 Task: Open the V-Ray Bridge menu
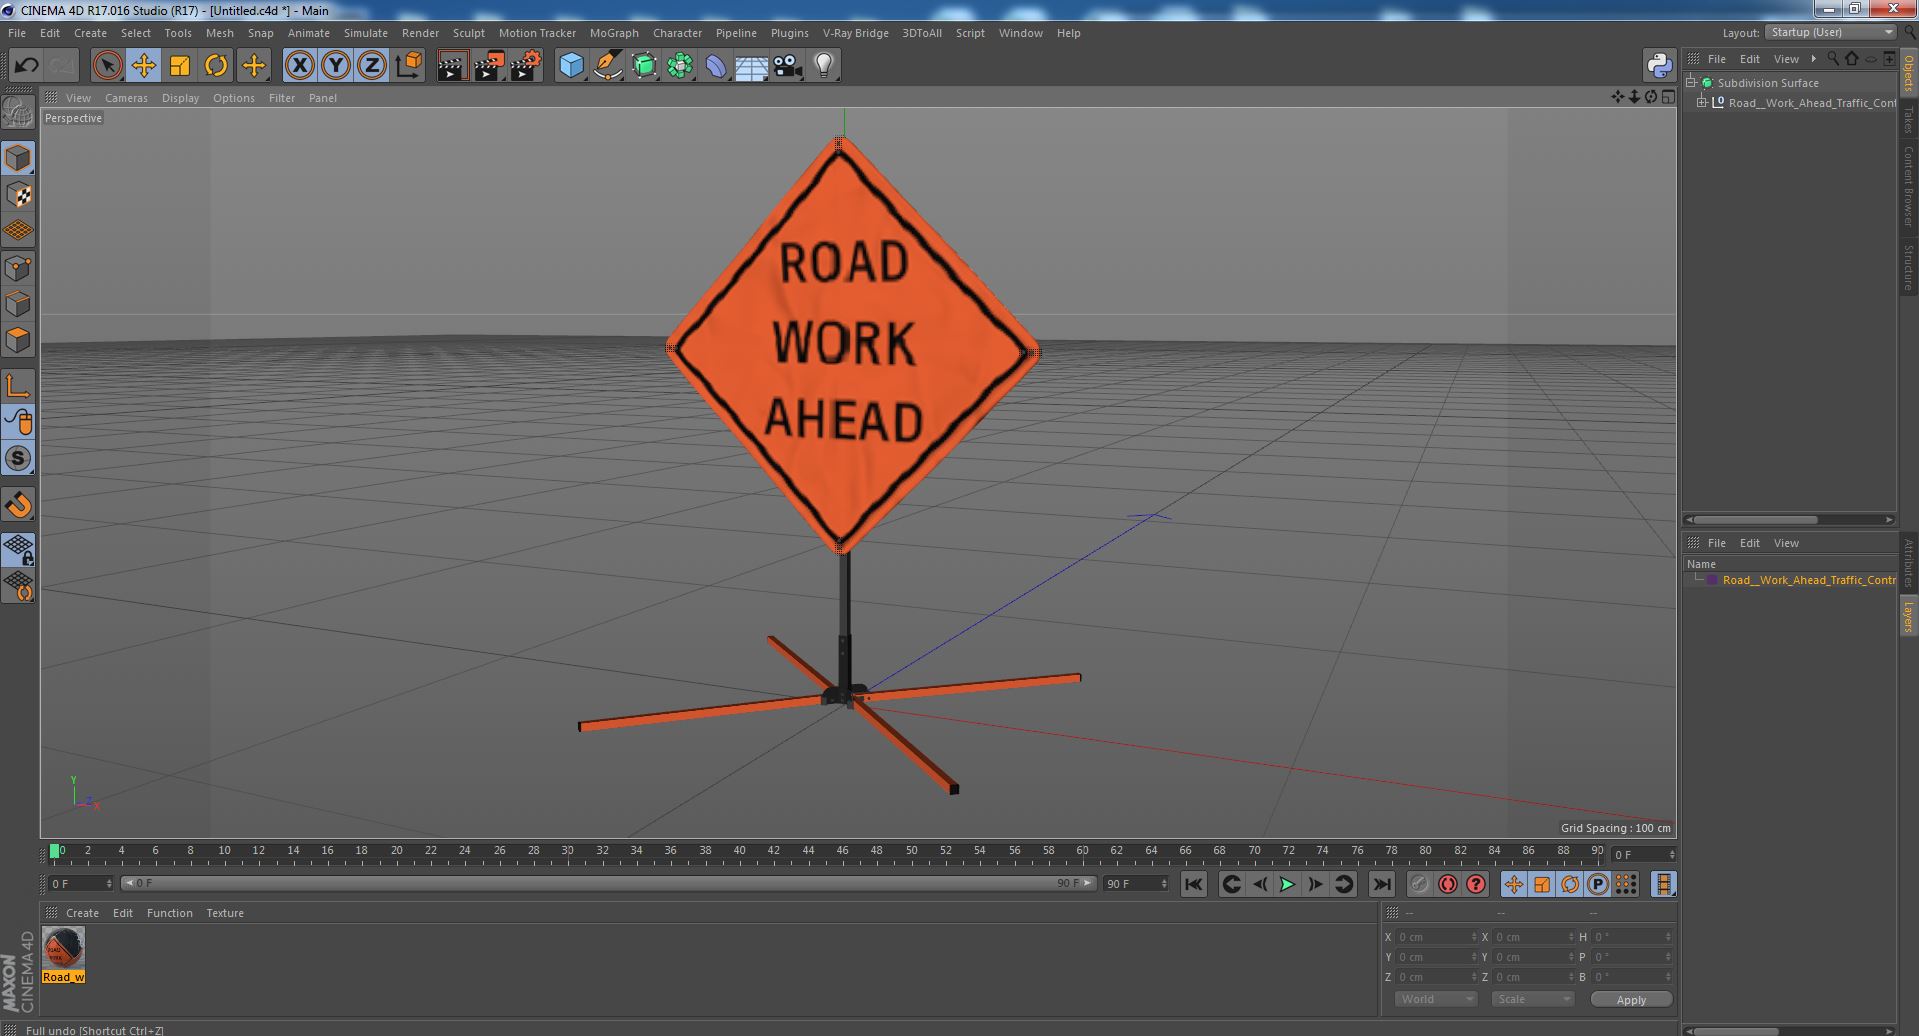[855, 33]
